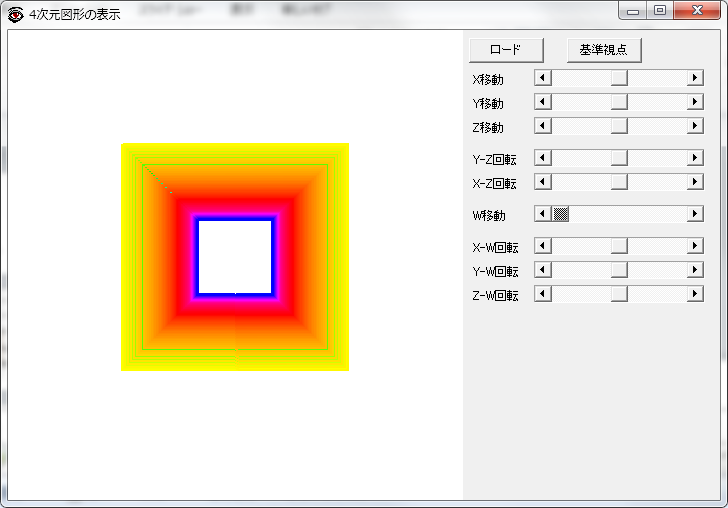Click the left arrow of X移動 scrollbar

543,78
